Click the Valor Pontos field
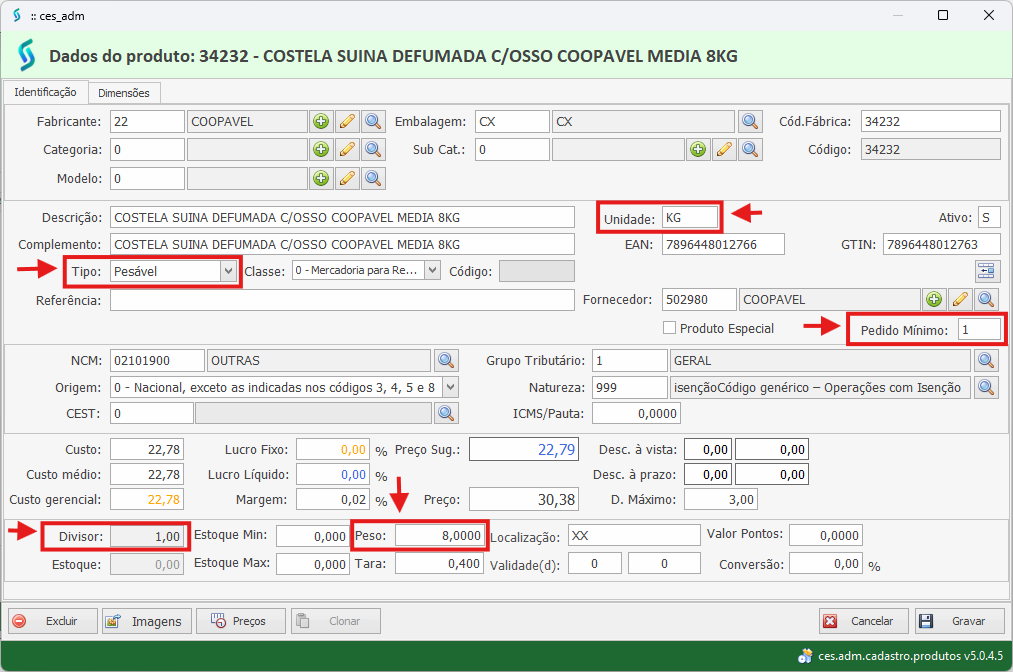This screenshot has width=1013, height=672. (826, 535)
